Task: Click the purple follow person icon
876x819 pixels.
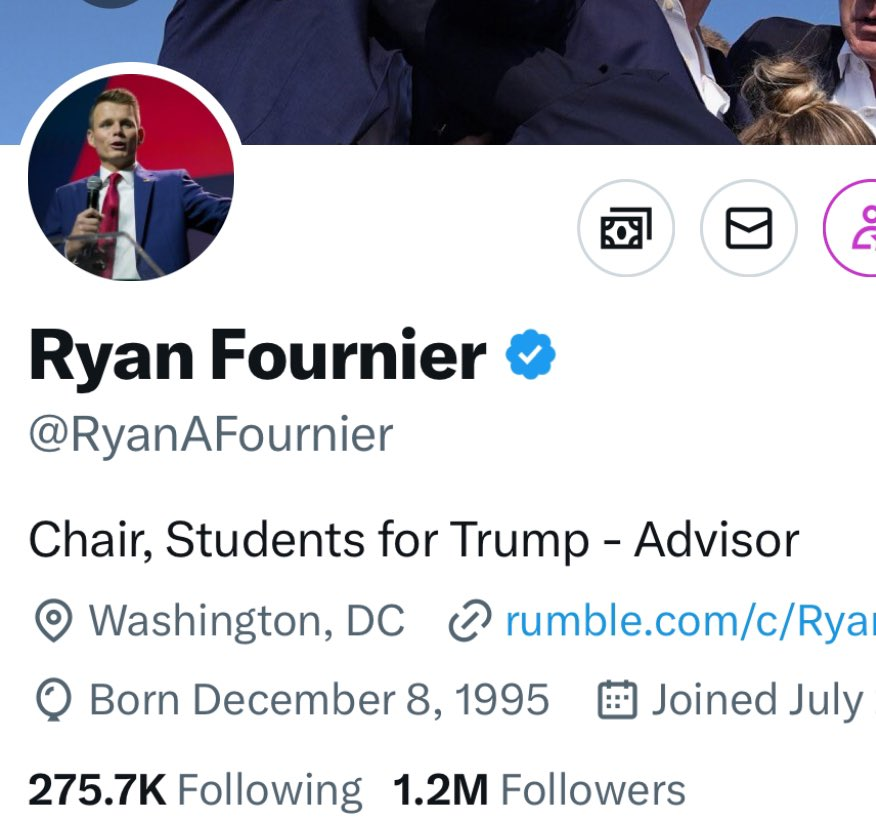Action: tap(850, 228)
